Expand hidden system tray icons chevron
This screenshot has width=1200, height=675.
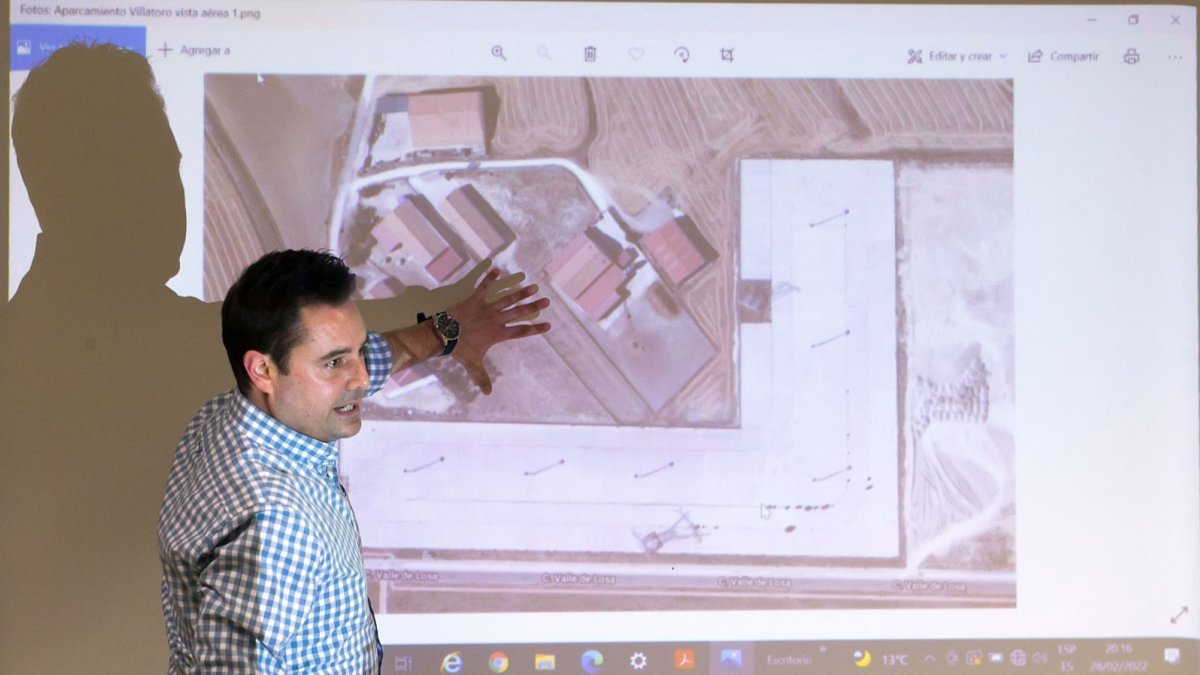coord(929,658)
